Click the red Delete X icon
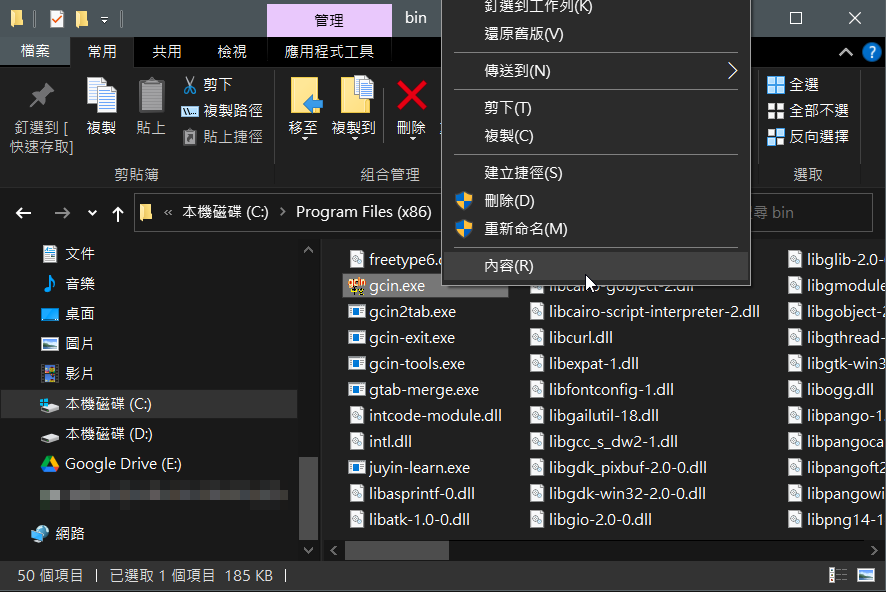This screenshot has height=592, width=886. [411, 96]
